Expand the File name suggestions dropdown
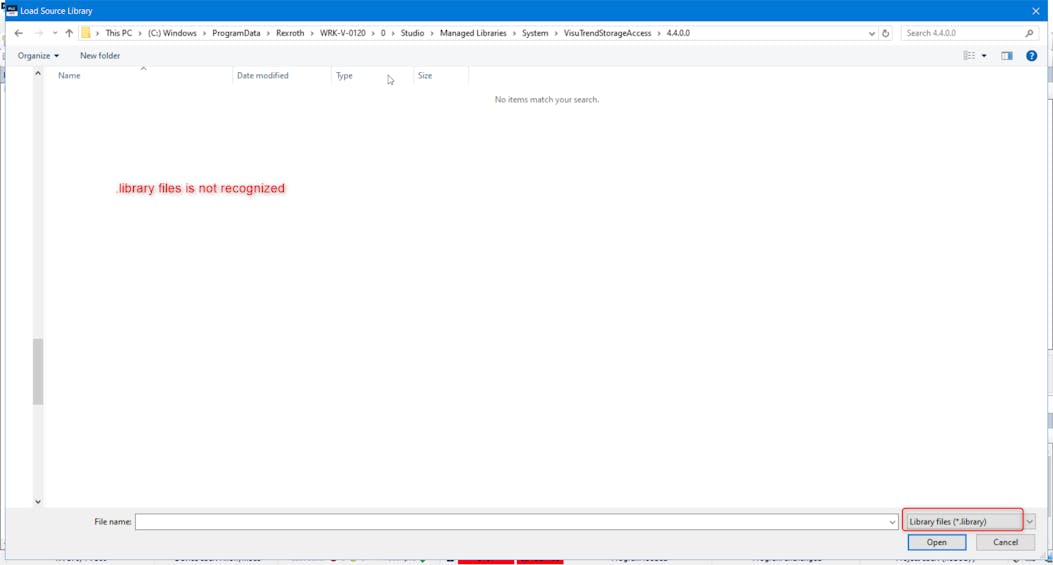This screenshot has height=565, width=1053. pyautogui.click(x=892, y=522)
